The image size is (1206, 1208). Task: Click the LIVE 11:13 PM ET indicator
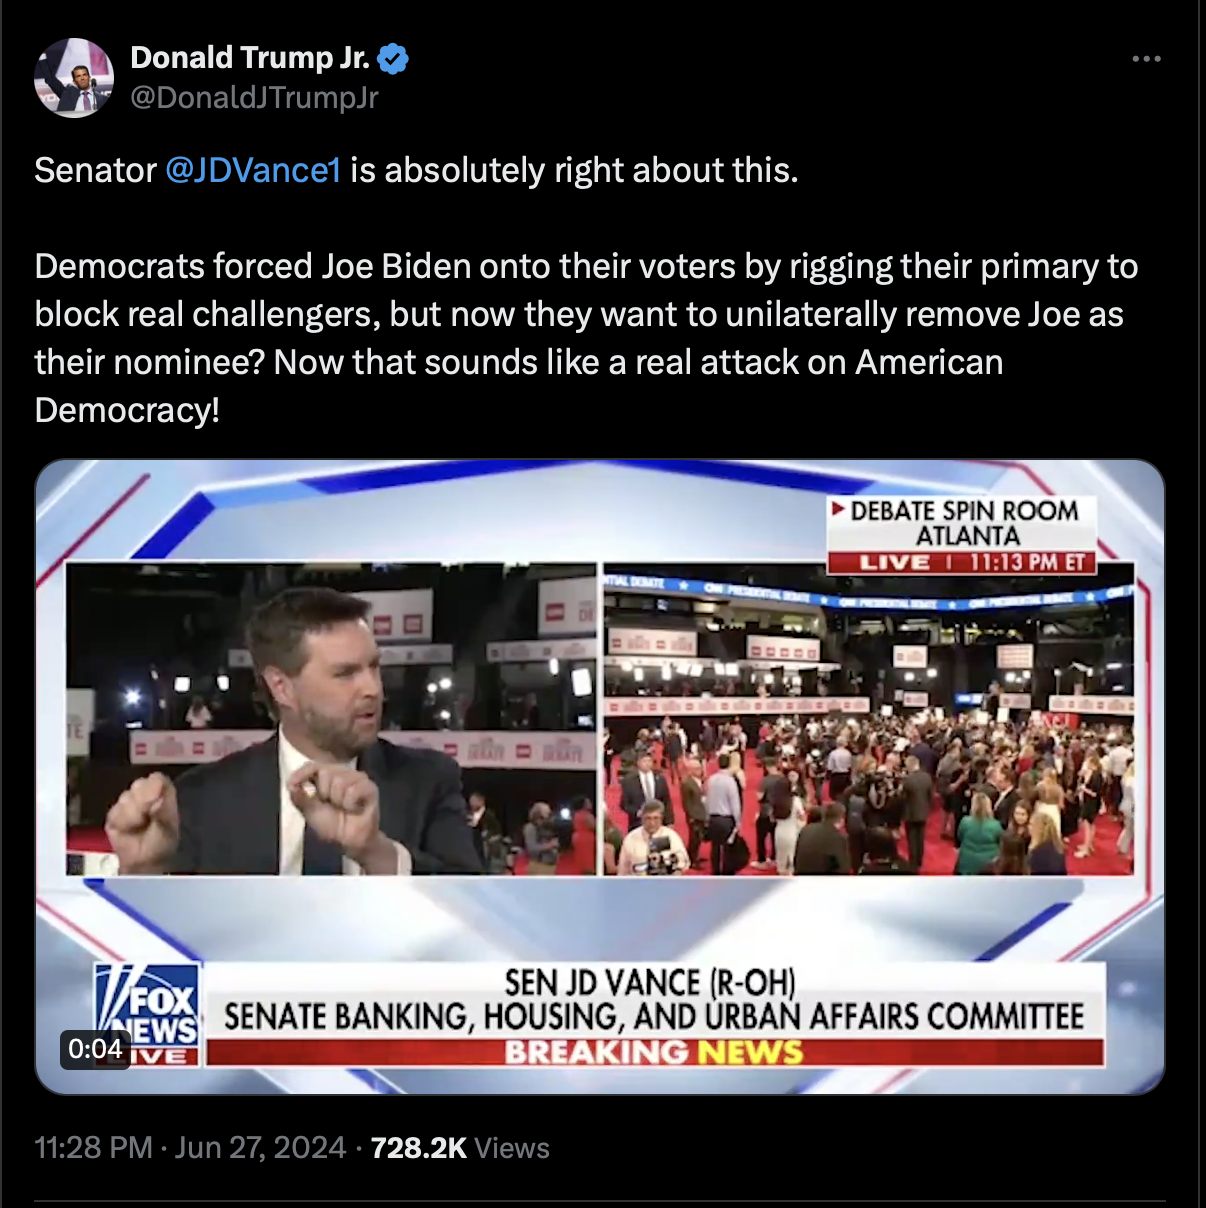pyautogui.click(x=963, y=563)
